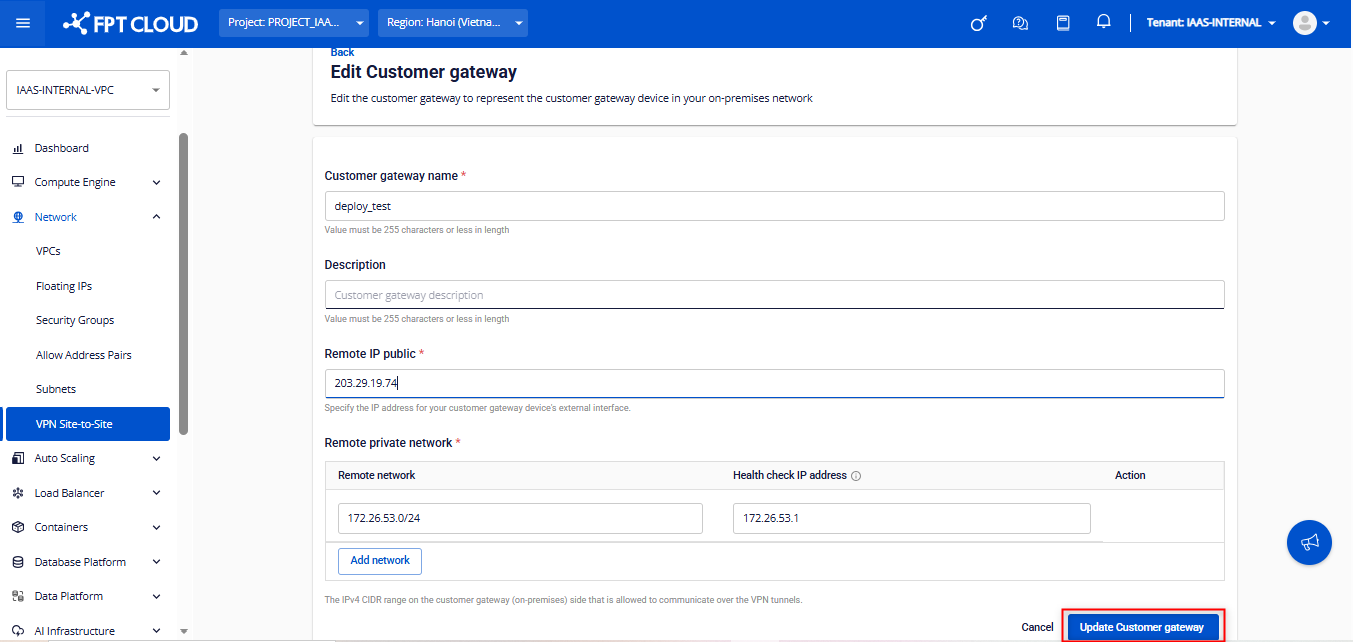
Task: Click the Add network button
Action: tap(380, 561)
